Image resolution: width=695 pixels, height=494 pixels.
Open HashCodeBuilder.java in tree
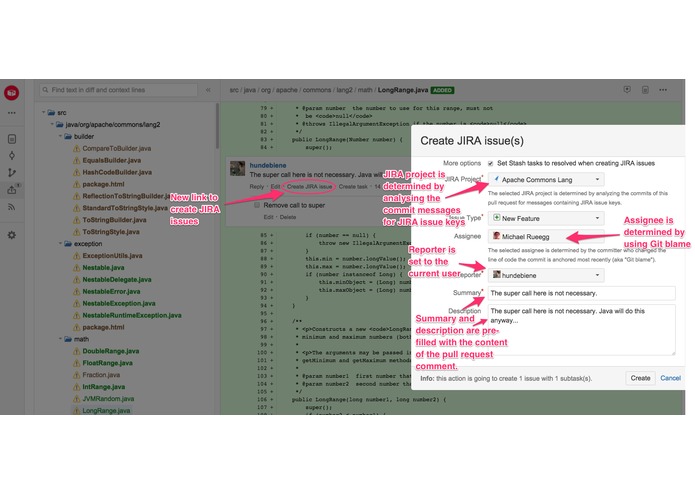click(x=117, y=172)
